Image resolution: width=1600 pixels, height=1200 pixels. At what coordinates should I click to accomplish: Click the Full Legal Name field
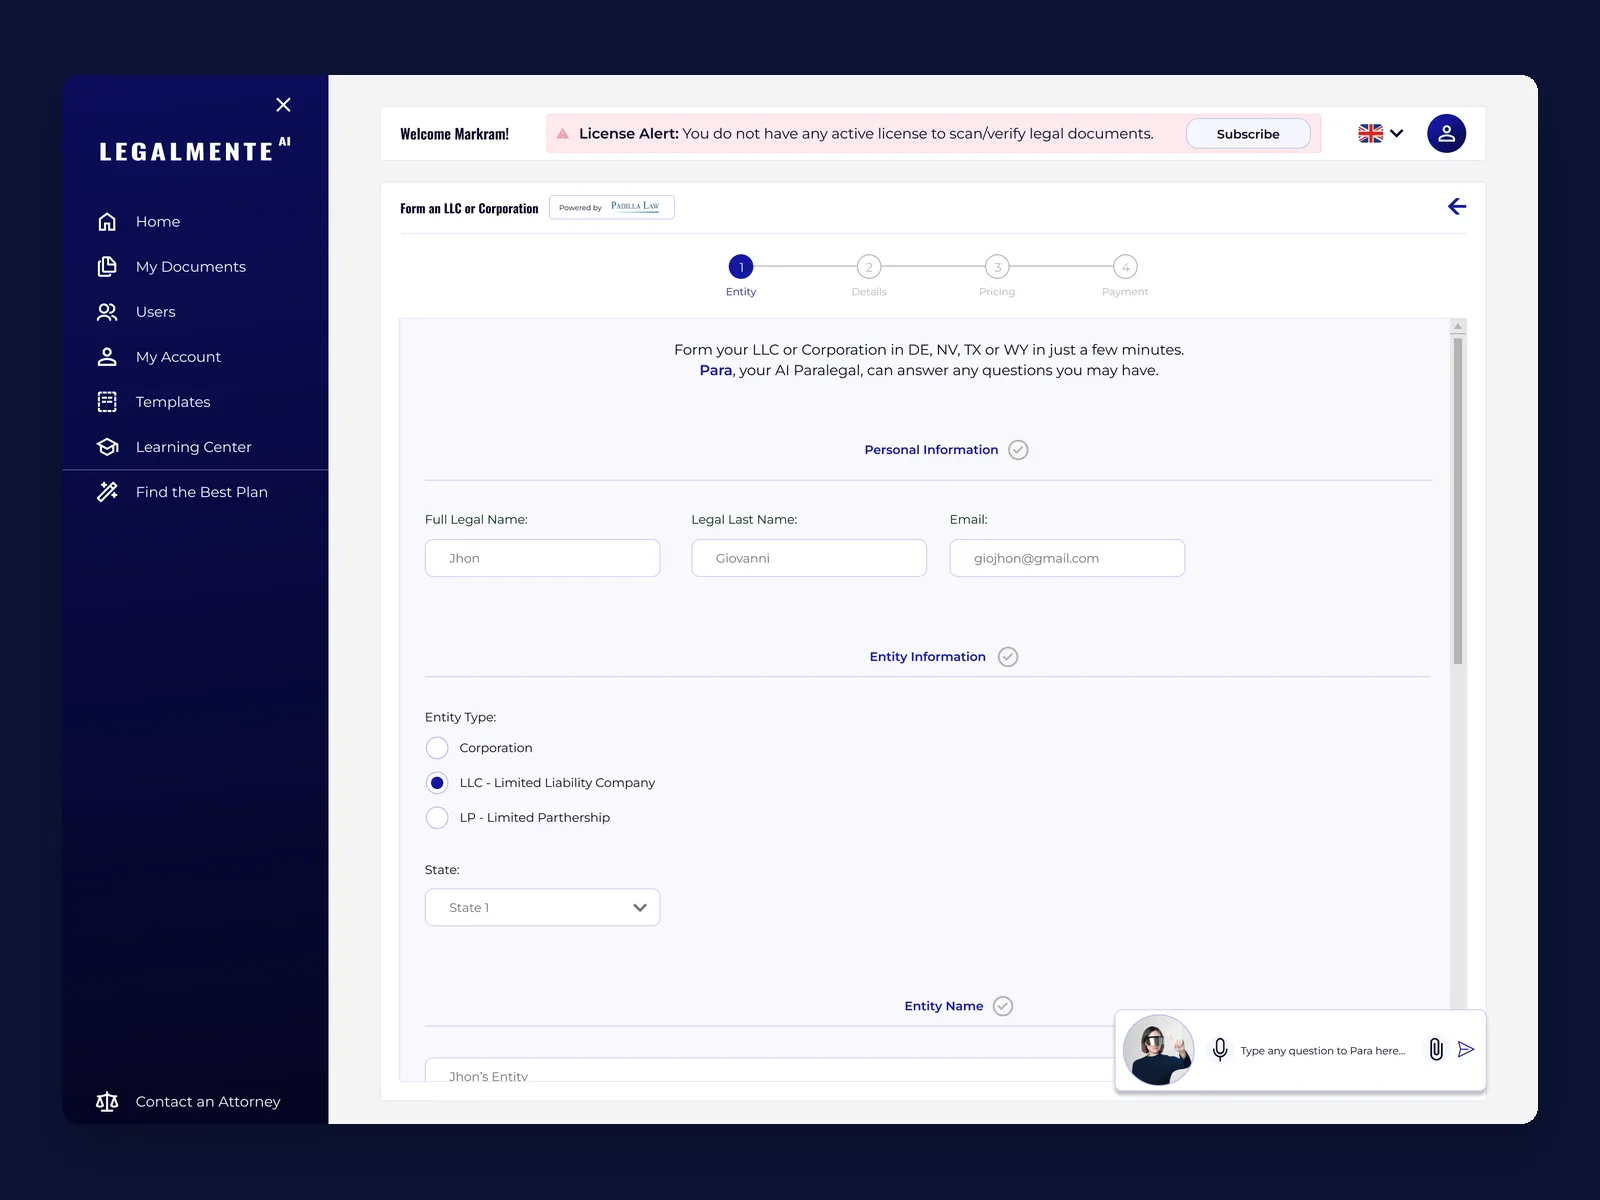coord(542,558)
